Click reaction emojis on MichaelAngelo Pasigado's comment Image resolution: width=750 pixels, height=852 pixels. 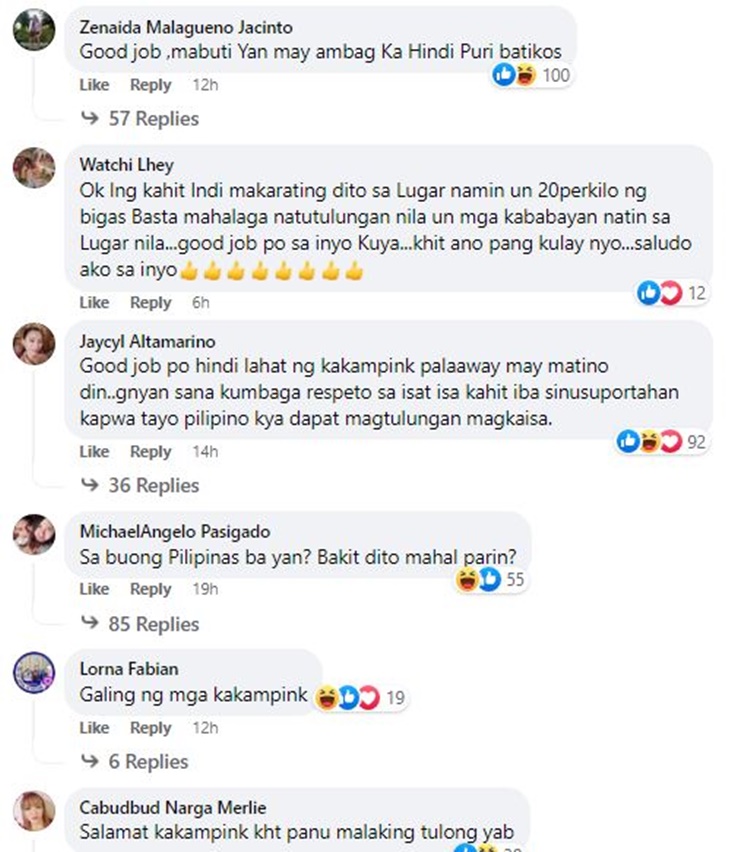[x=490, y=579]
